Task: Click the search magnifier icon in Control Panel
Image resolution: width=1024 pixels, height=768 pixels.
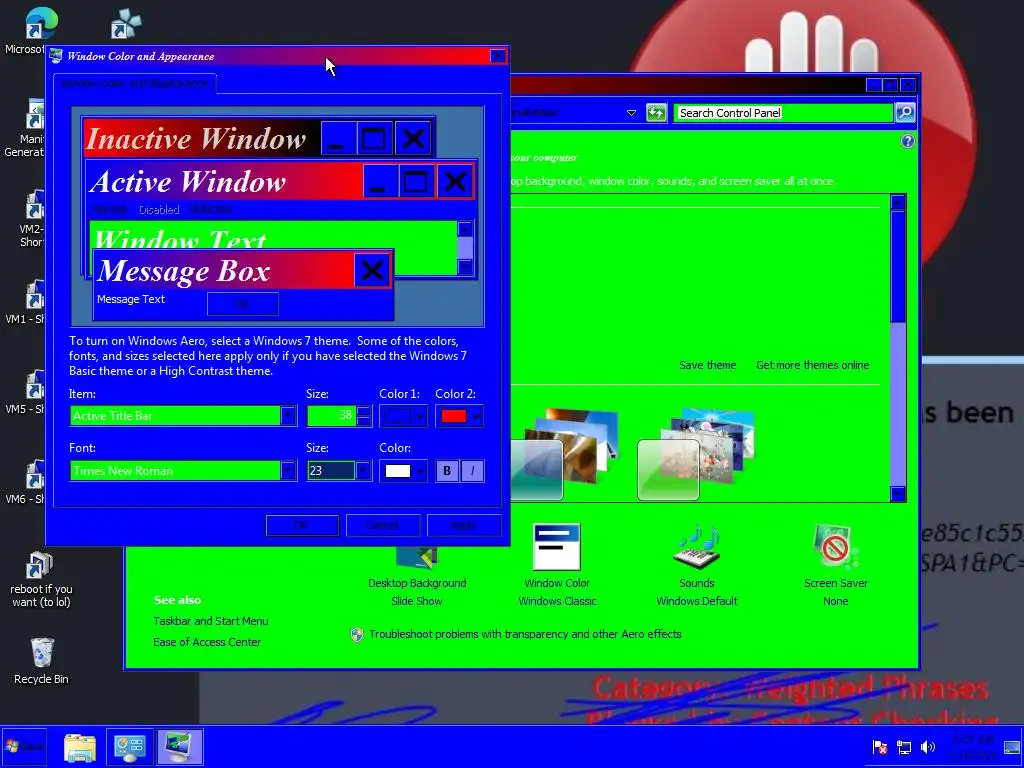Action: click(x=905, y=112)
